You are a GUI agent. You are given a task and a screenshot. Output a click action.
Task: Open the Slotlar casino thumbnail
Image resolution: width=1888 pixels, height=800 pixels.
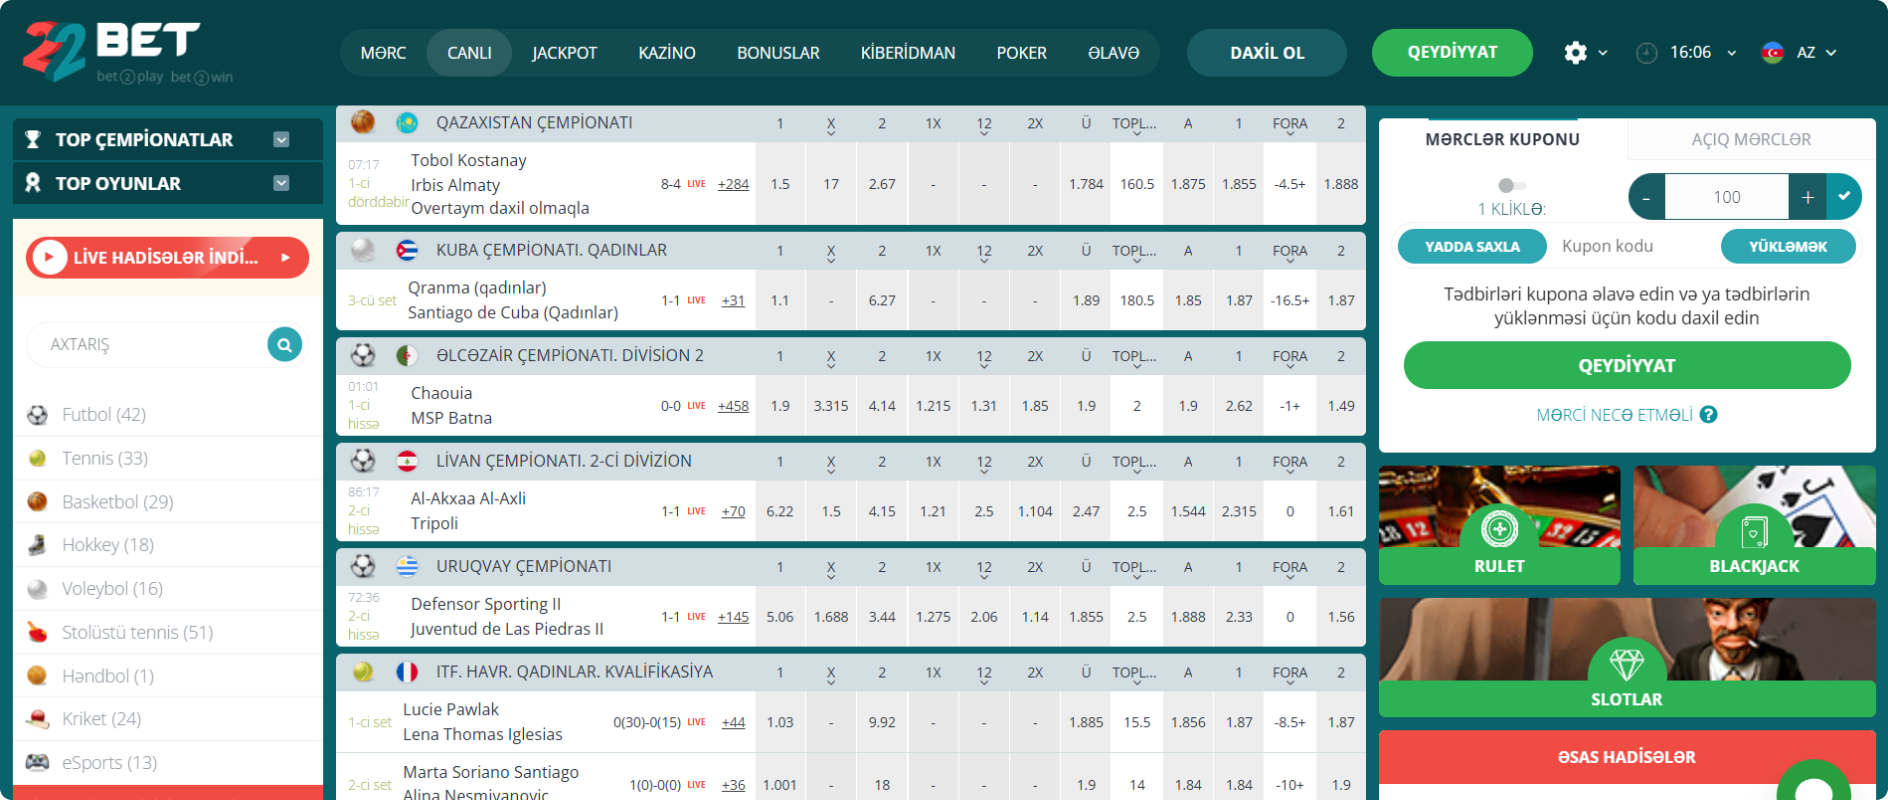[x=1627, y=657]
